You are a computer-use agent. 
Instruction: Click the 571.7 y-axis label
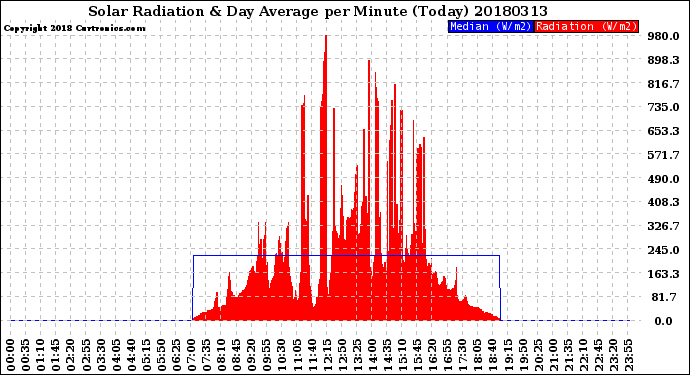pyautogui.click(x=663, y=155)
